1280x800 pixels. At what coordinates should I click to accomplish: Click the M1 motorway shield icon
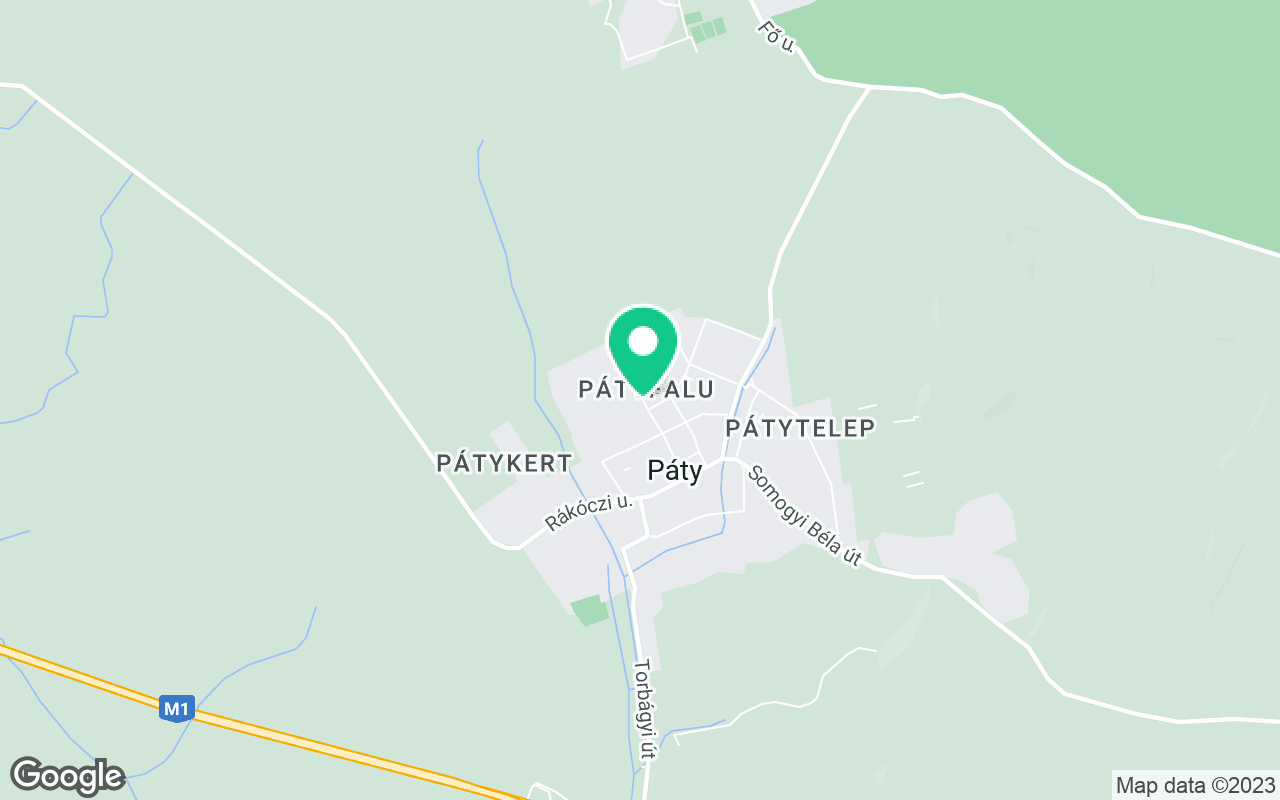click(x=176, y=709)
